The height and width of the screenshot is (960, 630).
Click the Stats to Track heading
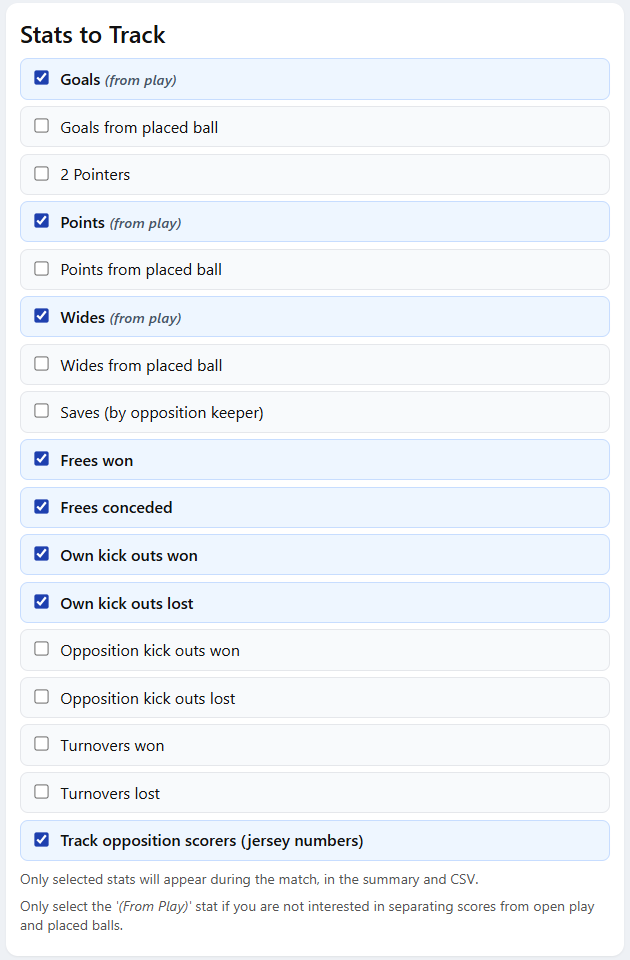(93, 35)
